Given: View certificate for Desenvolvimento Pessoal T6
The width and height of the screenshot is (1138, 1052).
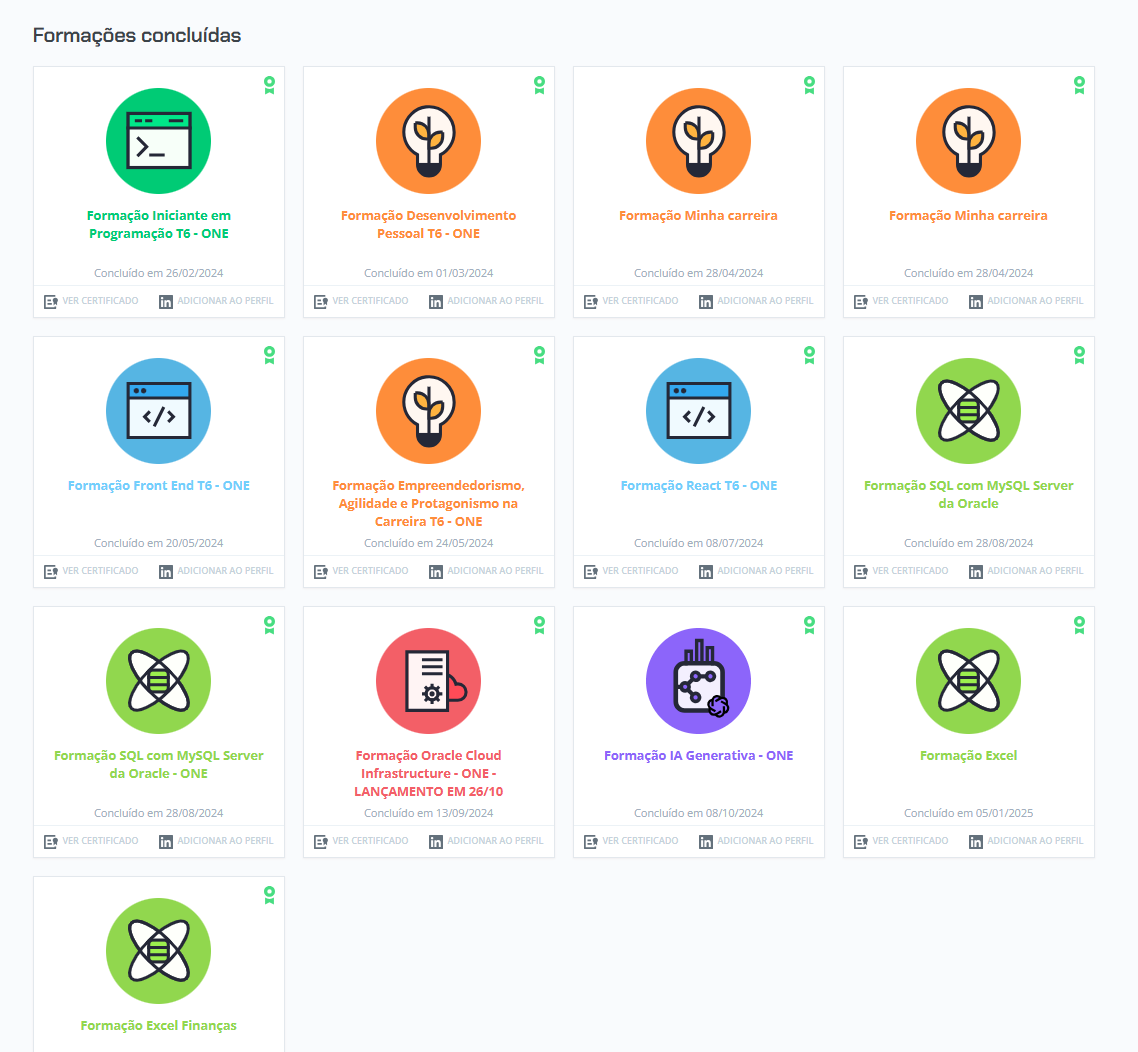Looking at the screenshot, I should (x=361, y=301).
